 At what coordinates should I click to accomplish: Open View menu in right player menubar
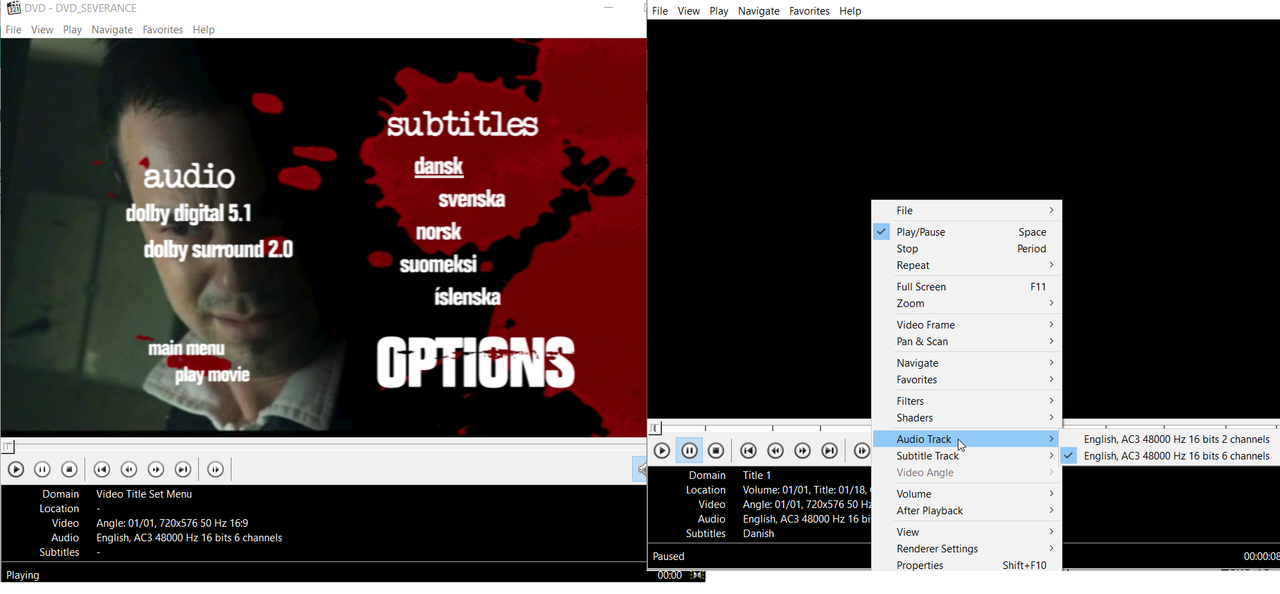pyautogui.click(x=689, y=11)
